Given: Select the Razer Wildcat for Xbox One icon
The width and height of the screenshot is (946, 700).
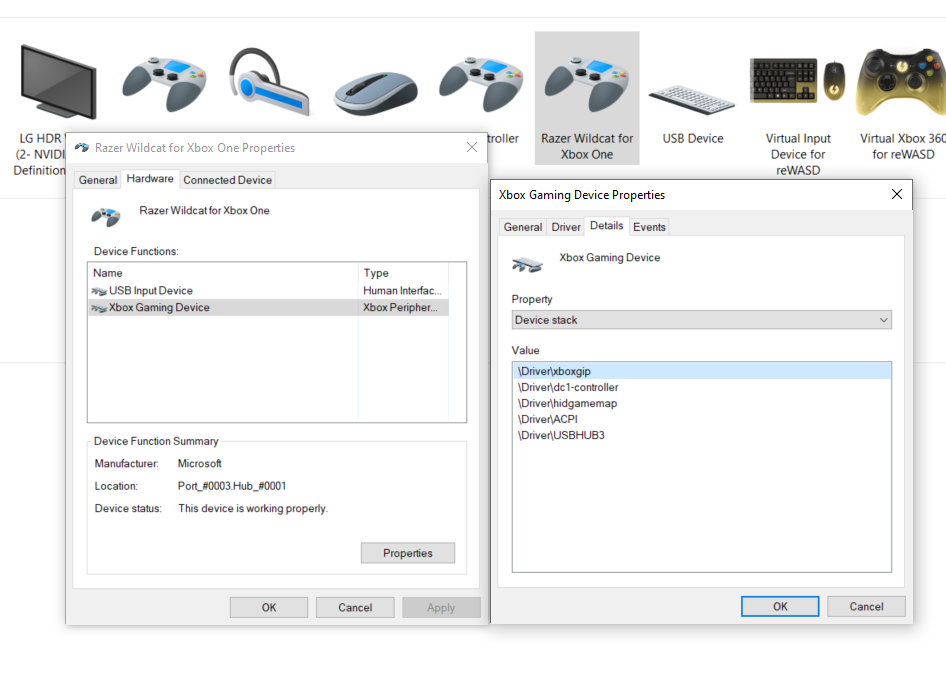Looking at the screenshot, I should tap(586, 84).
